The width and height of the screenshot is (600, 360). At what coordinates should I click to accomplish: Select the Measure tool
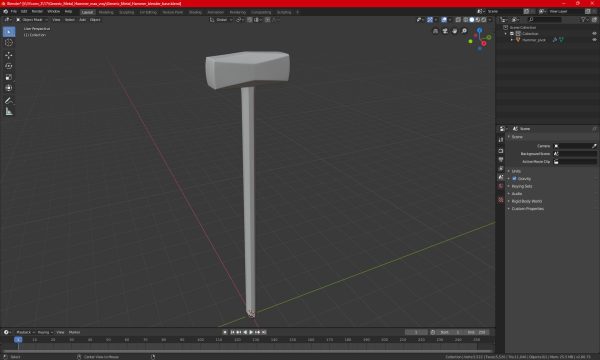pos(9,112)
